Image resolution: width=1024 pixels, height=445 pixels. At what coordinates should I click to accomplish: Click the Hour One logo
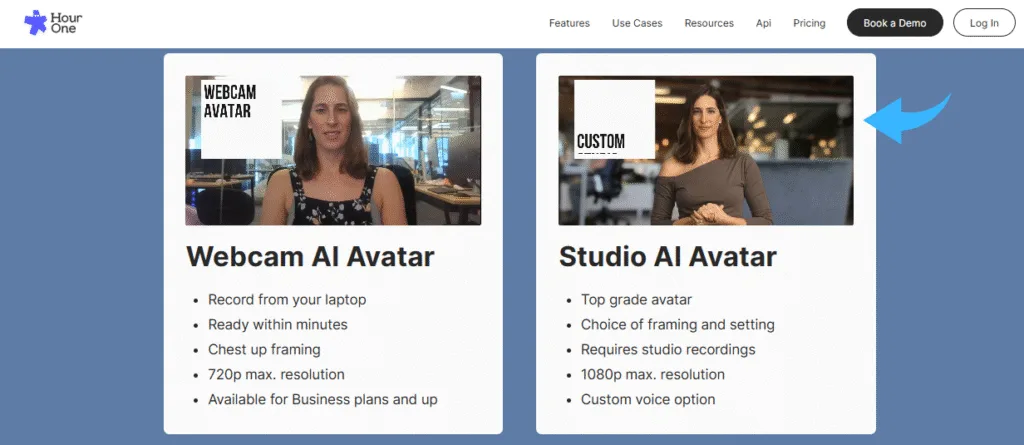[53, 23]
